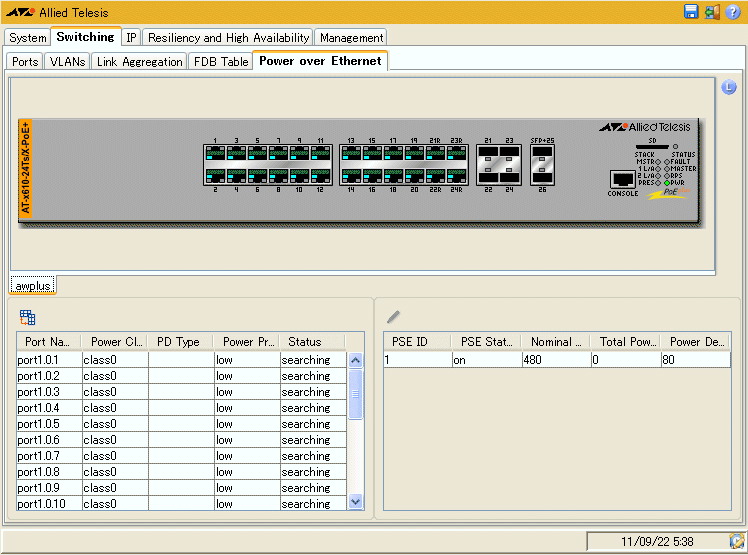This screenshot has height=555, width=748.
Task: Open the help question mark icon
Action: coord(732,11)
